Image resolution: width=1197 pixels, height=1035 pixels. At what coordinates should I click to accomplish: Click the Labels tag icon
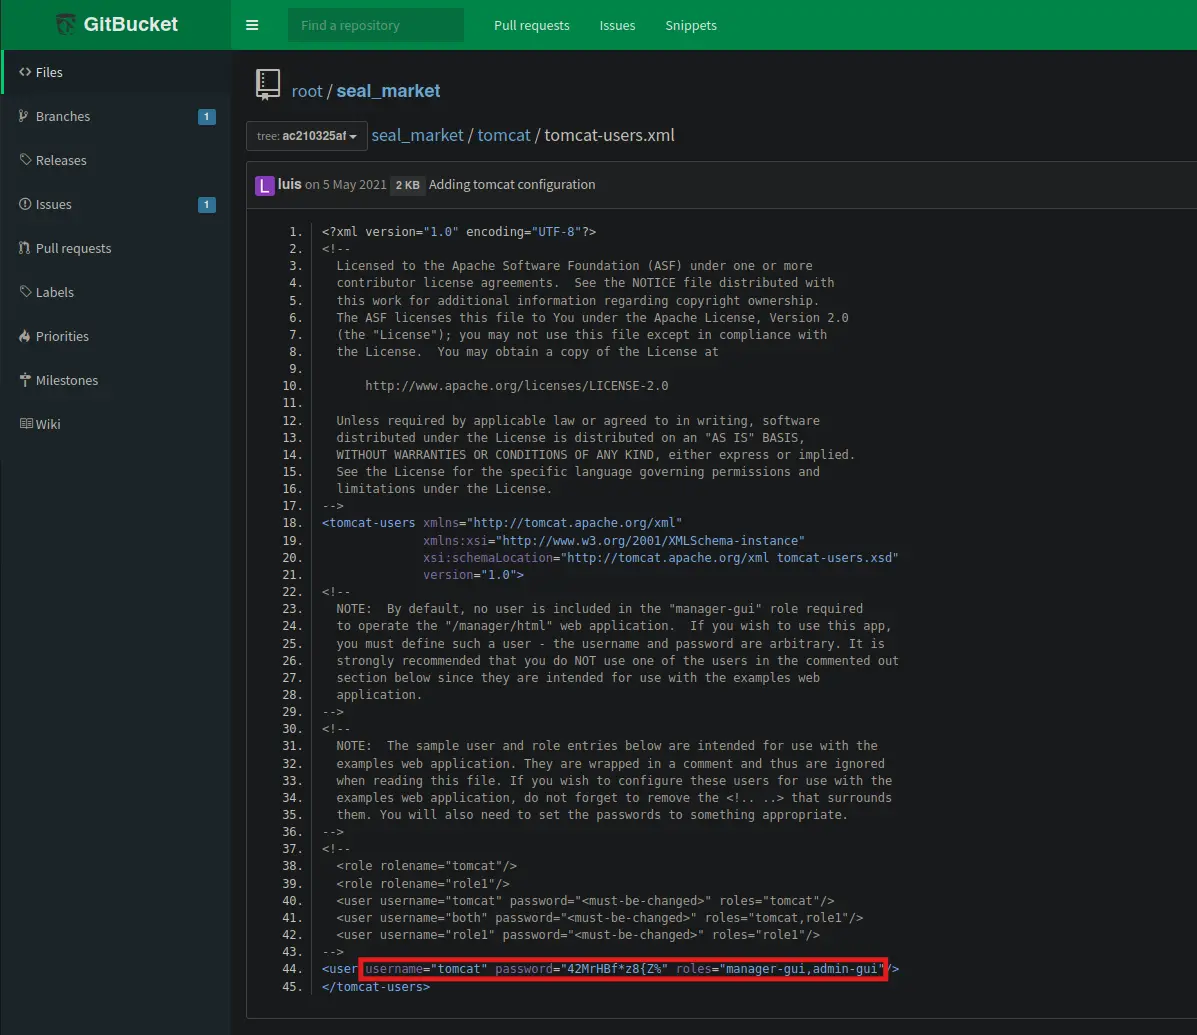(x=25, y=292)
